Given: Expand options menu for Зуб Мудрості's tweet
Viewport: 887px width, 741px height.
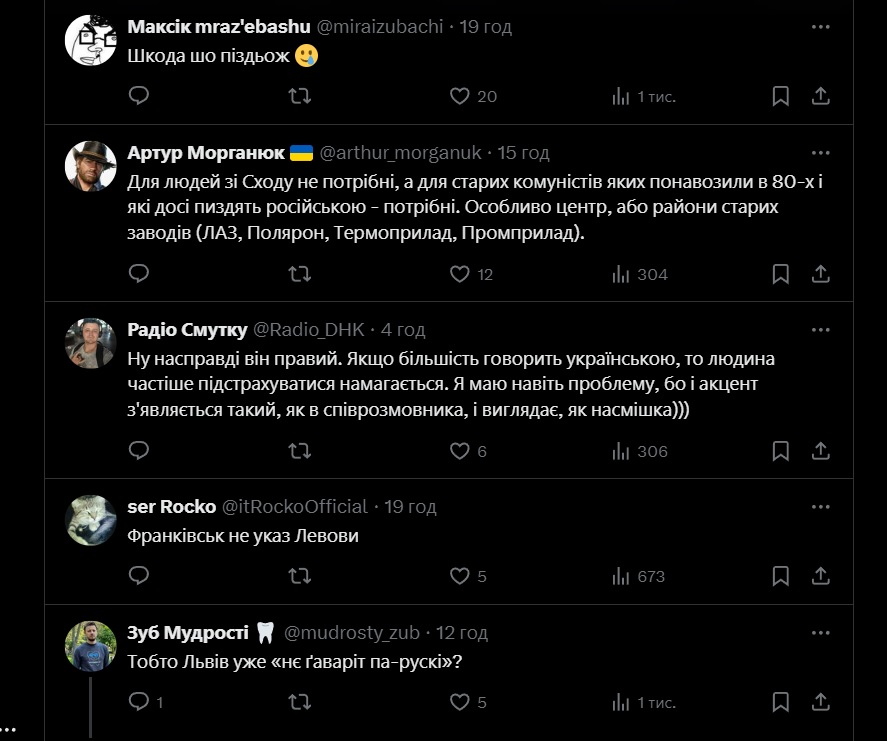Looking at the screenshot, I should coord(820,633).
